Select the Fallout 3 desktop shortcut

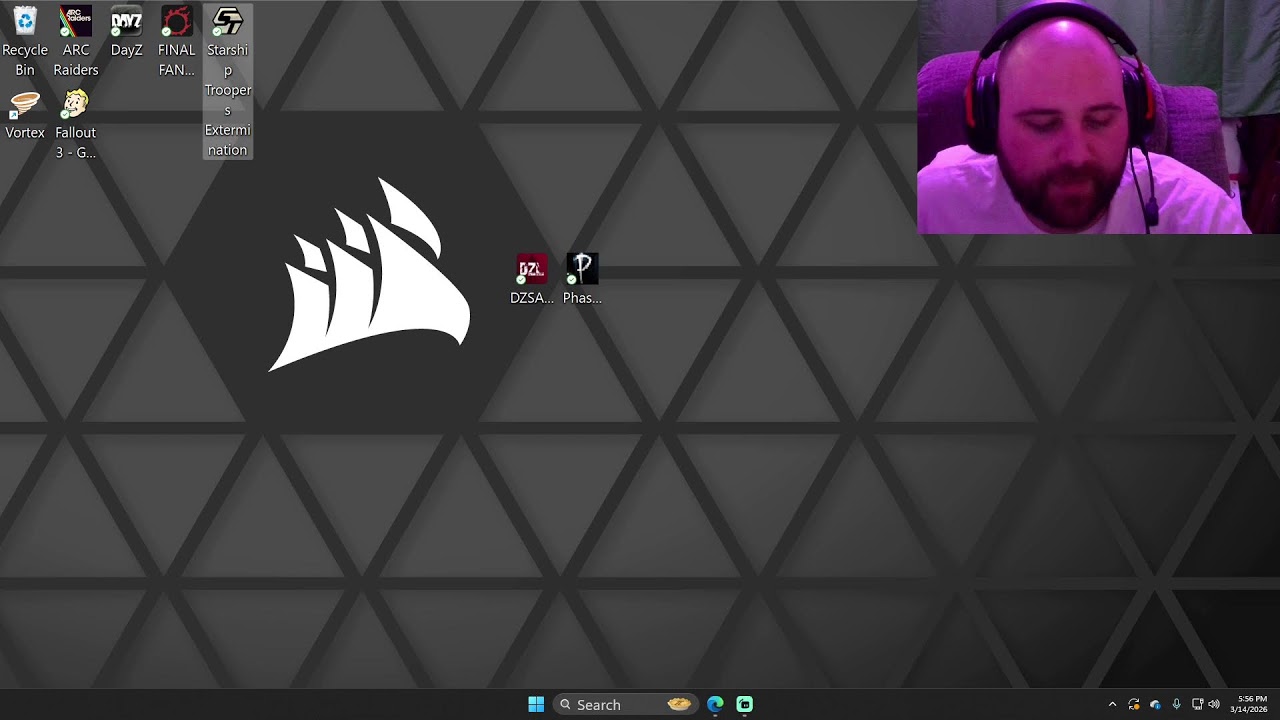point(76,124)
